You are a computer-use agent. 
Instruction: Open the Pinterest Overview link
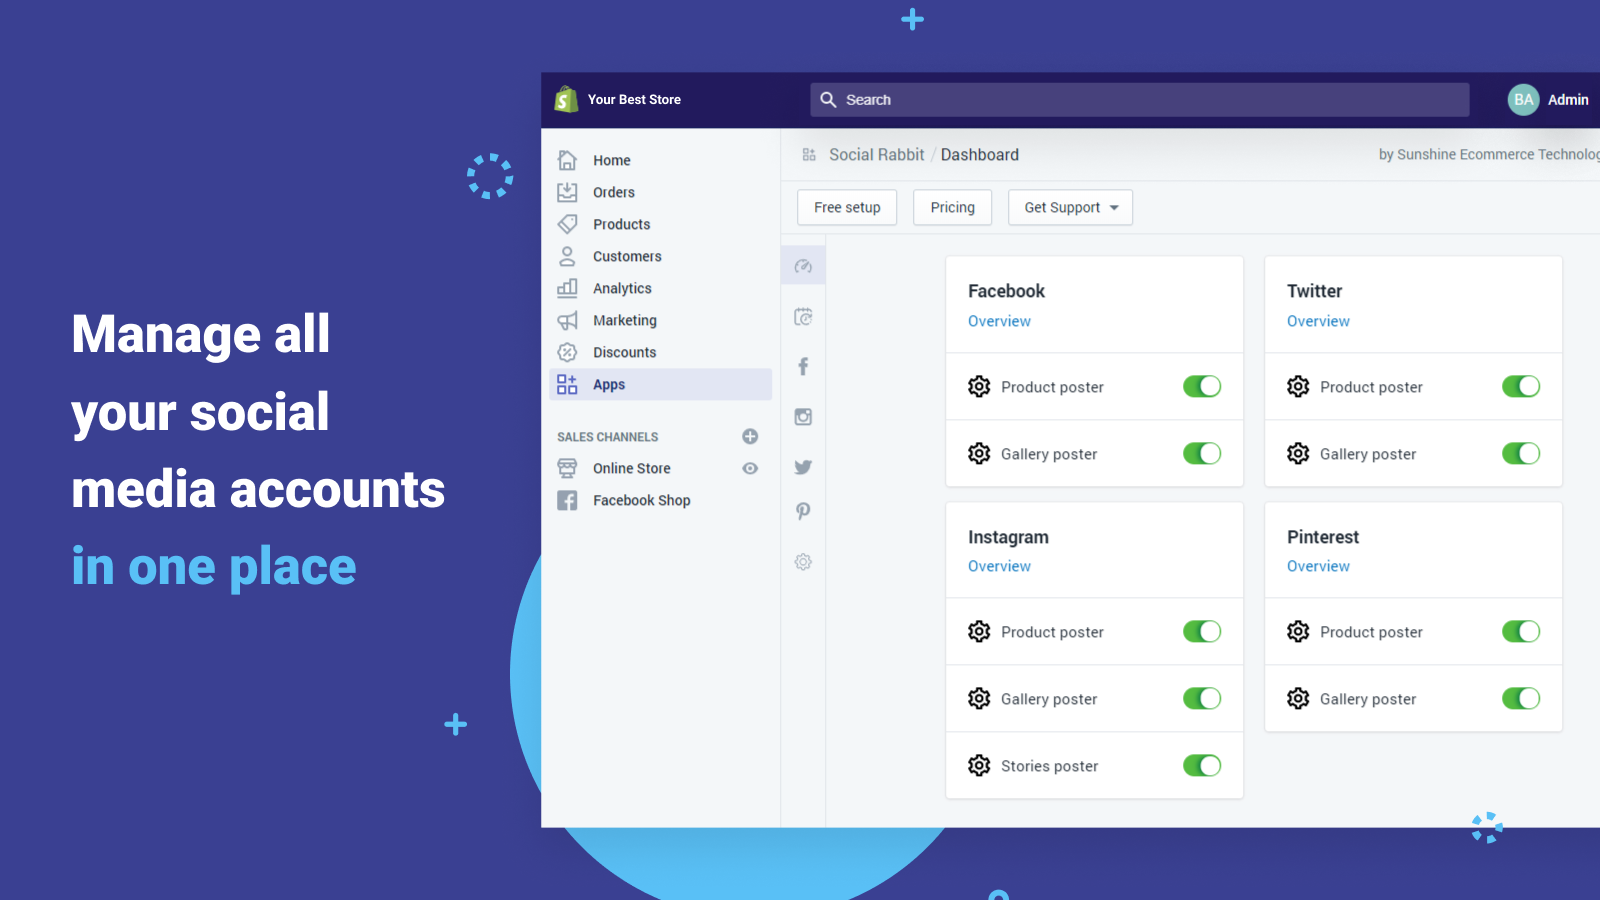1318,566
